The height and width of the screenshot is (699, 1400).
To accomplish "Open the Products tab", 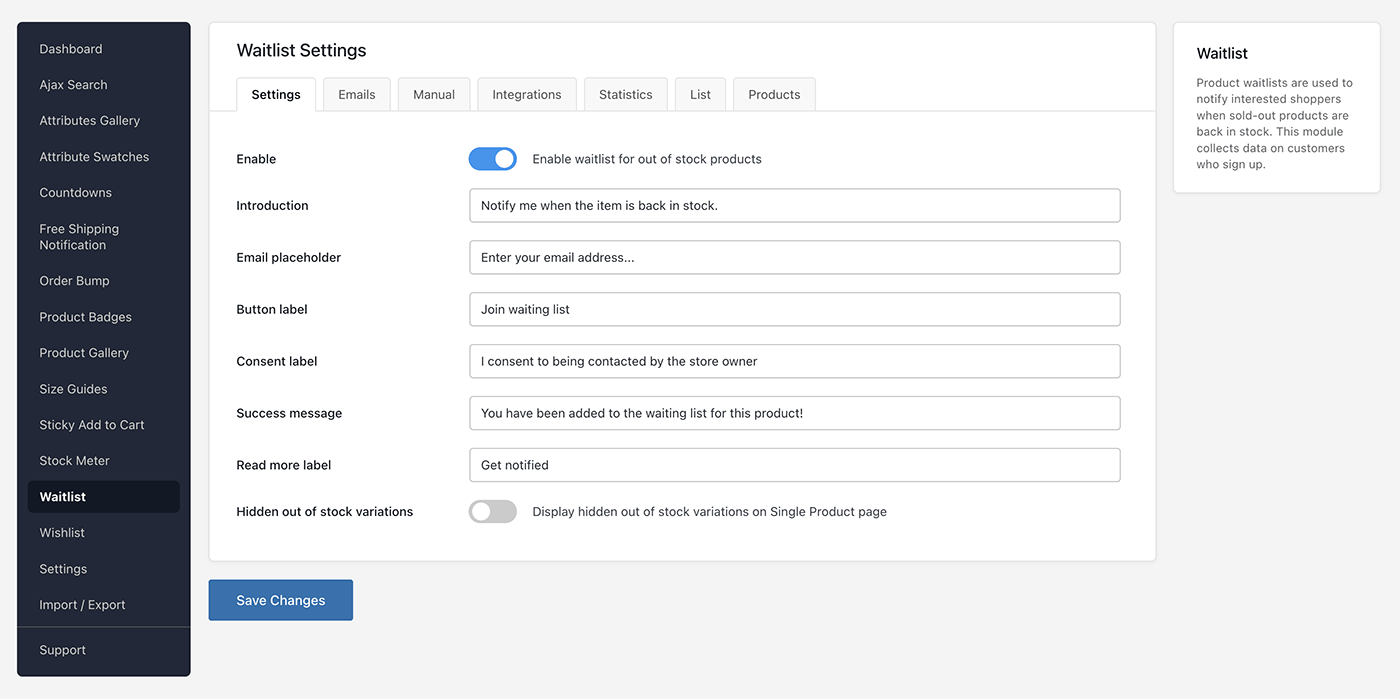I will tap(773, 93).
